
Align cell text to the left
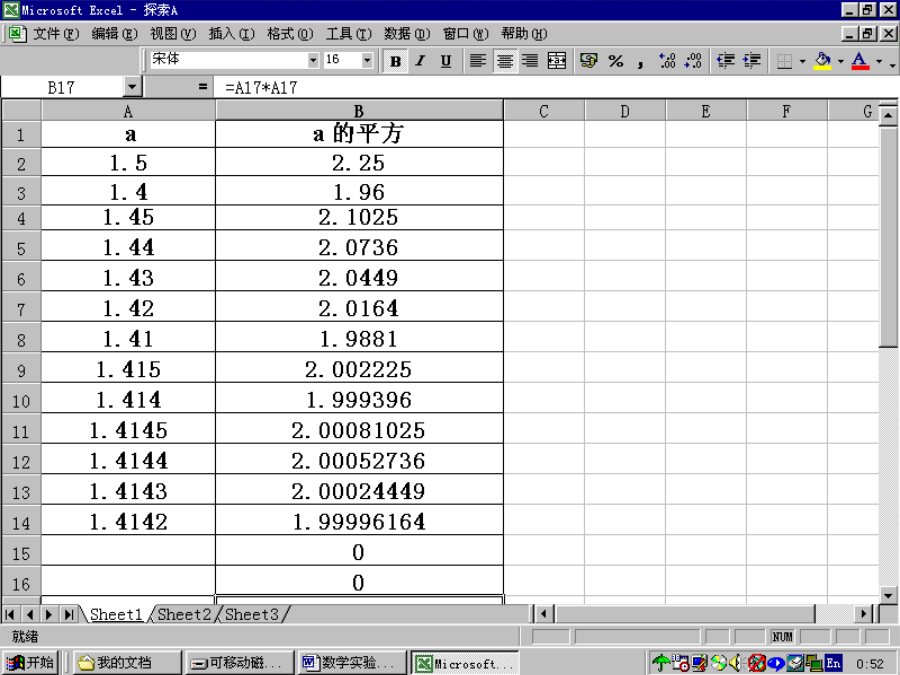478,61
